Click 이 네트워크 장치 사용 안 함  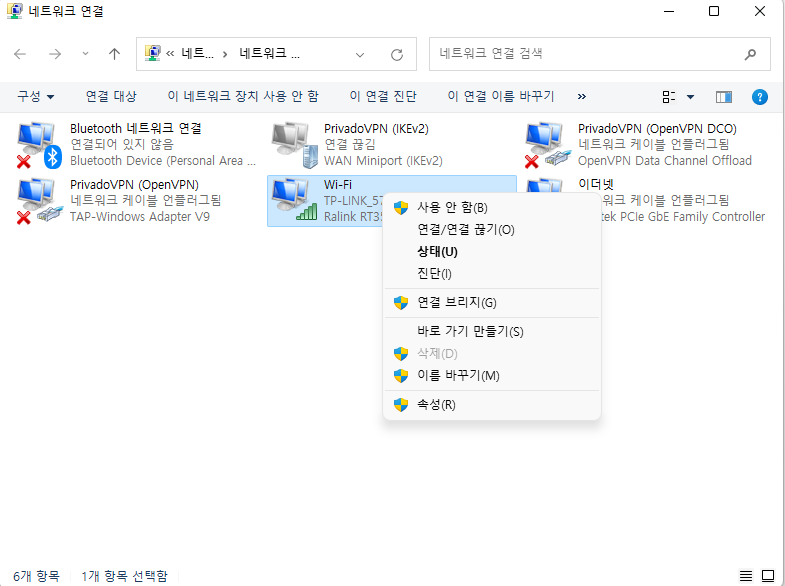point(243,96)
